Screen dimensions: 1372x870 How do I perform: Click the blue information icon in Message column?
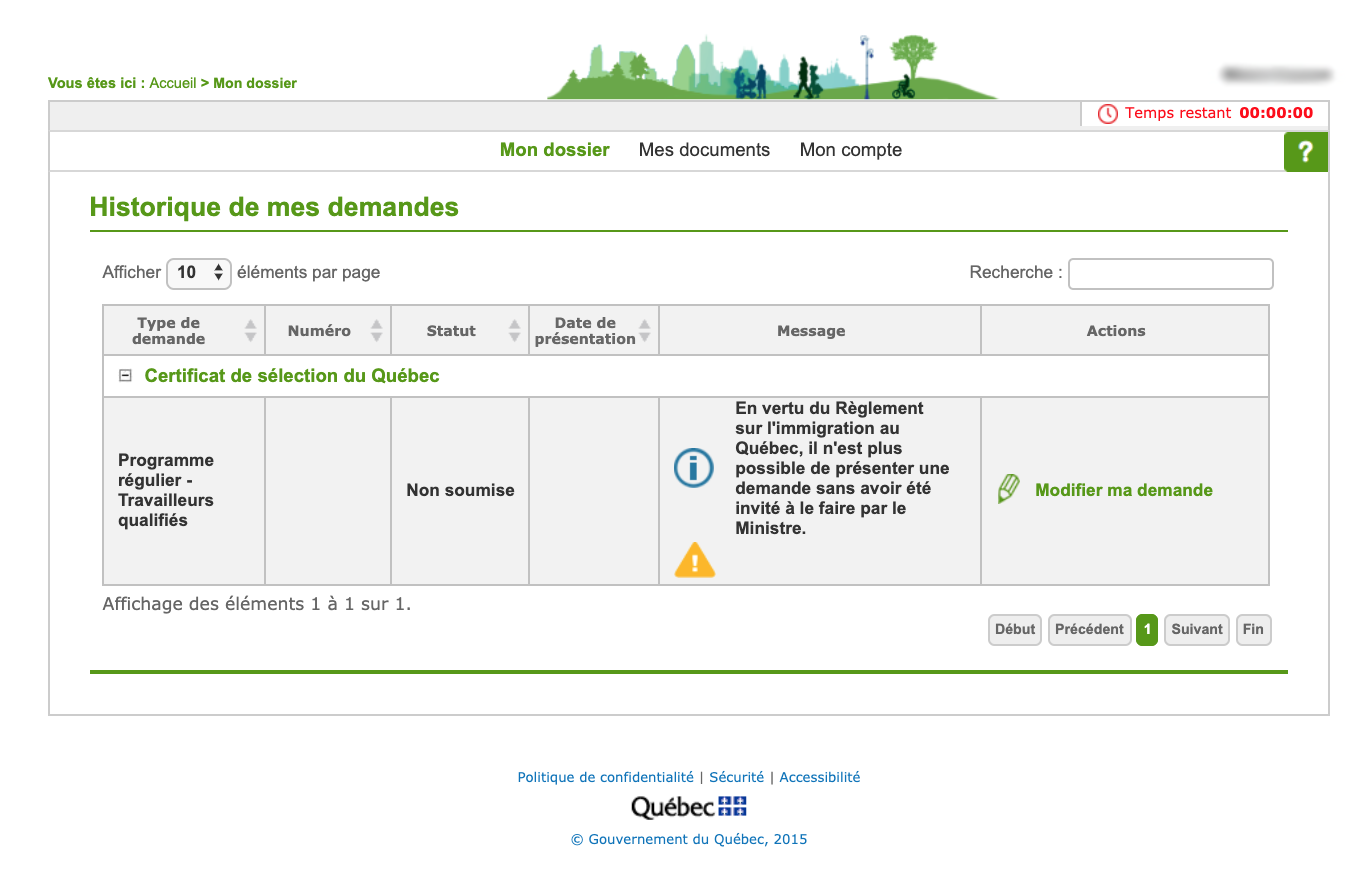pos(693,468)
